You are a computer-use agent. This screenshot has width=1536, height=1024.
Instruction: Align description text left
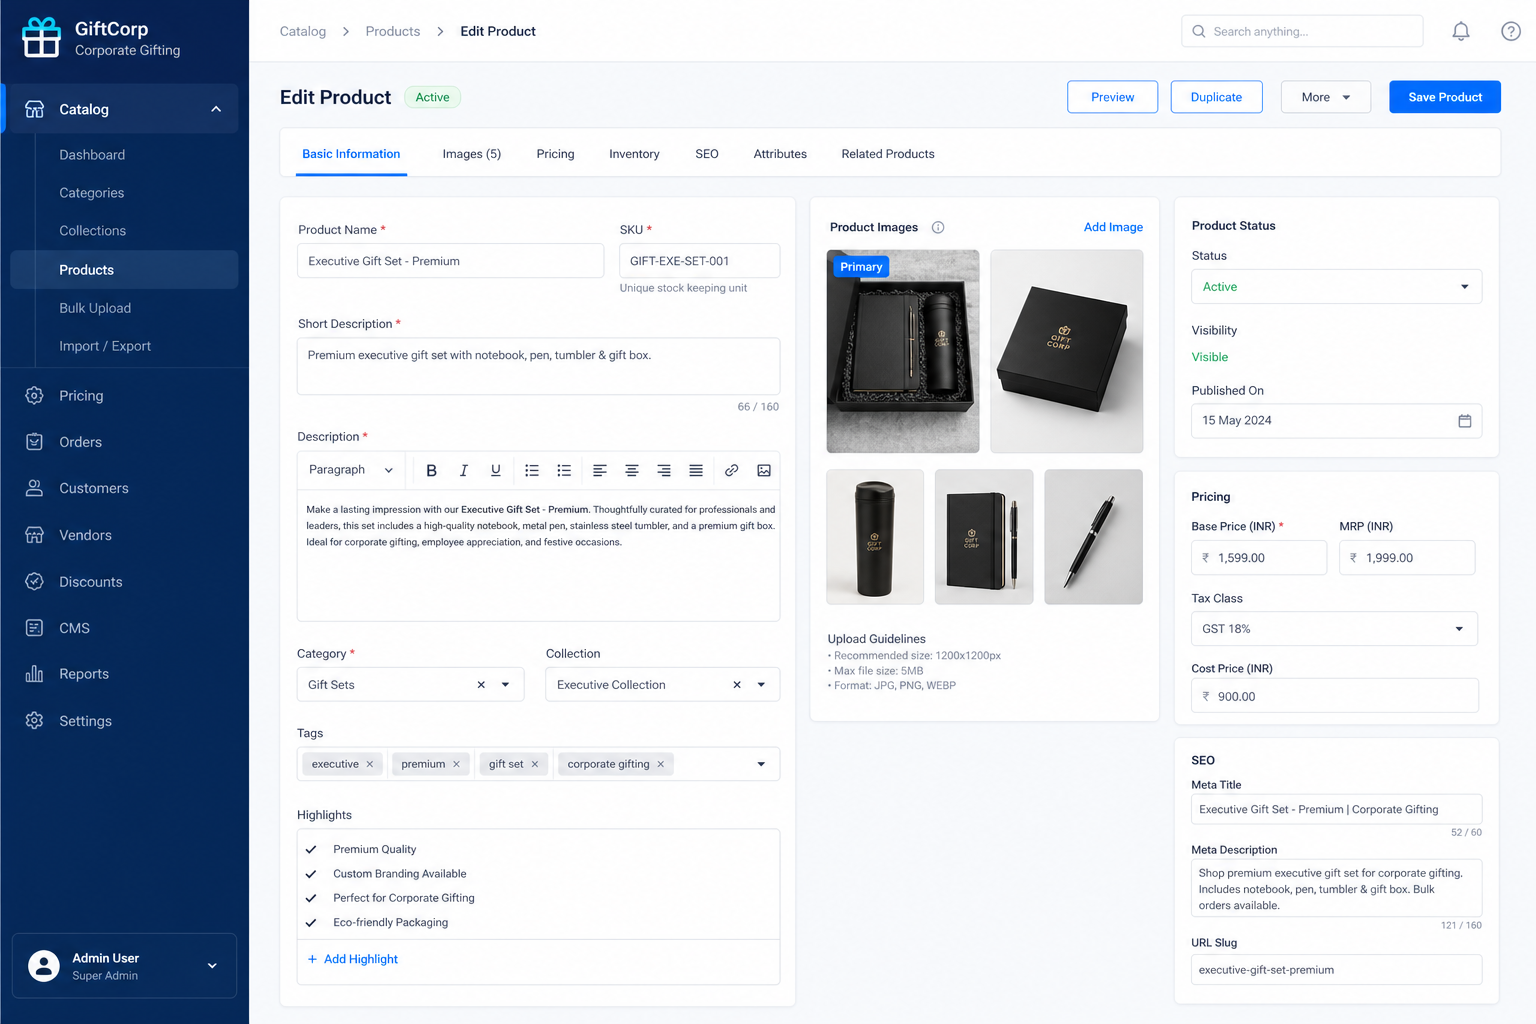600,470
